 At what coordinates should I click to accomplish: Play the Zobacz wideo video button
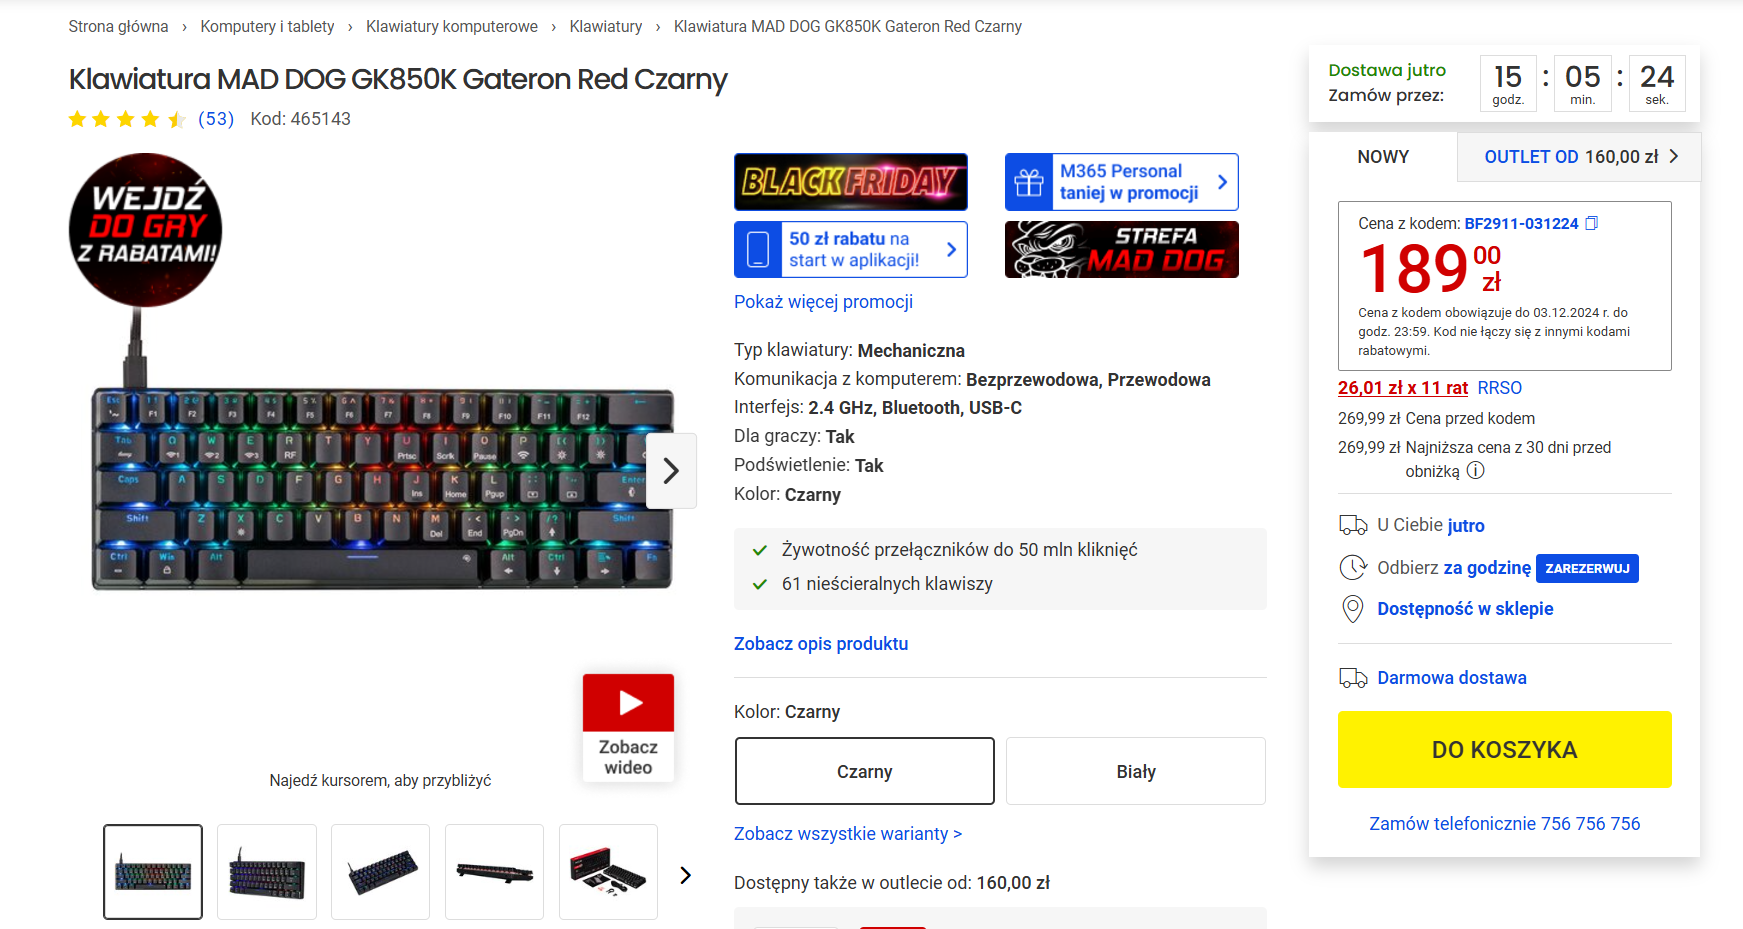628,727
